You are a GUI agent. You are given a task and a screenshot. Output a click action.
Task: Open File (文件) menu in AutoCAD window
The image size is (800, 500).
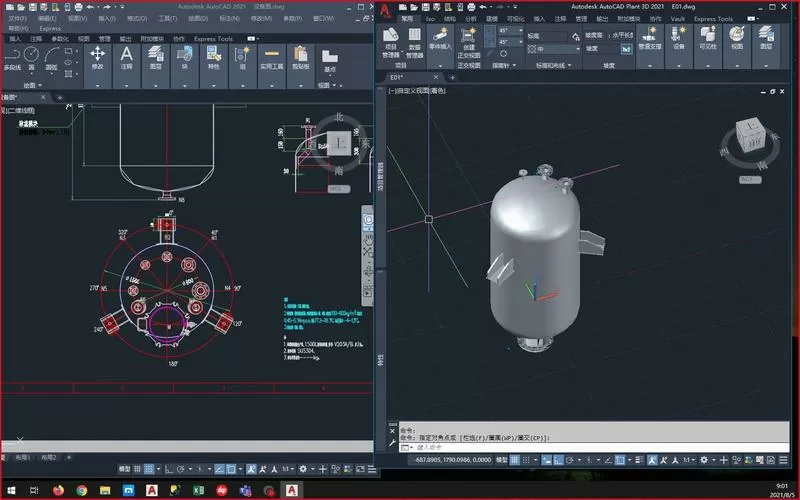pos(17,18)
